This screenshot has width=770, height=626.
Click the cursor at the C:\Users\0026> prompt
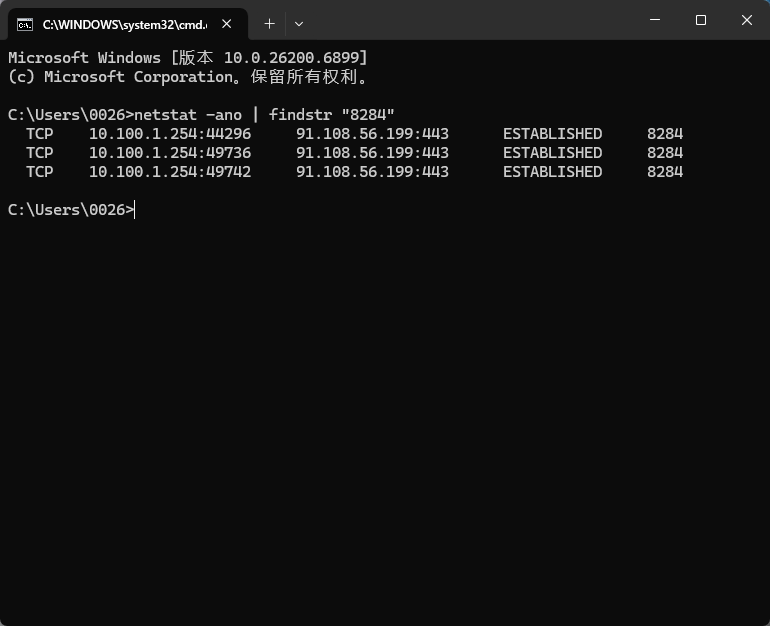click(x=134, y=210)
